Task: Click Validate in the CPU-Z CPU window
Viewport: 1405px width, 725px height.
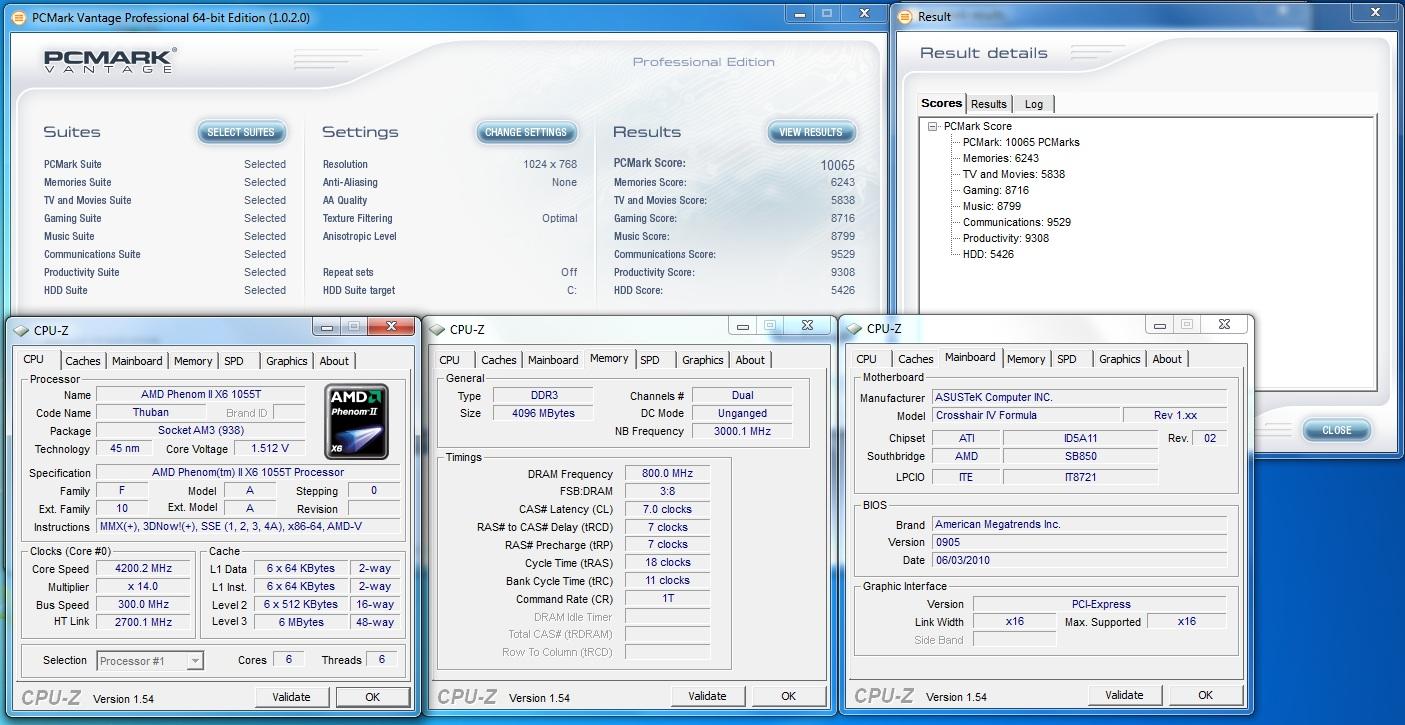Action: 291,697
